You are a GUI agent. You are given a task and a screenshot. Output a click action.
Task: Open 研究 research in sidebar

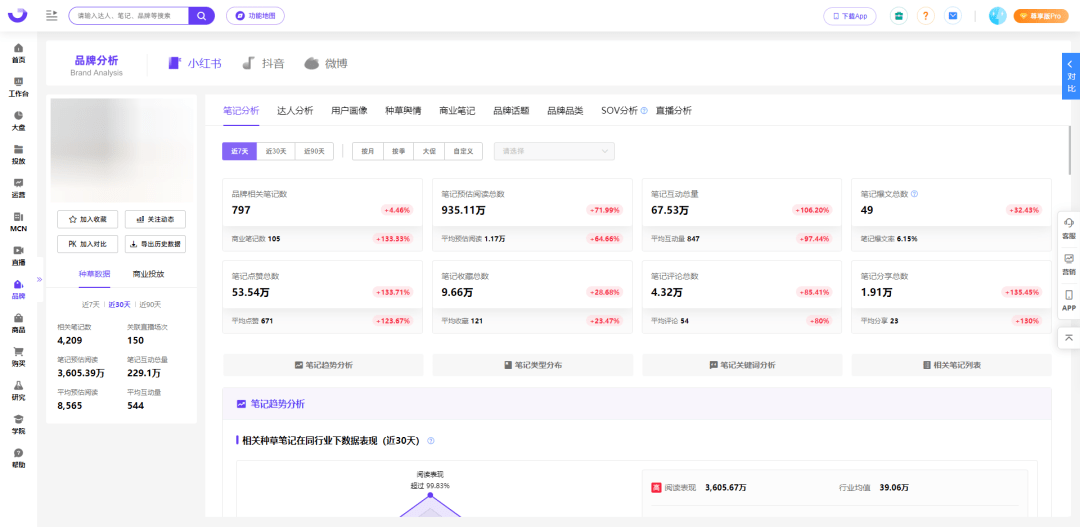coord(19,391)
